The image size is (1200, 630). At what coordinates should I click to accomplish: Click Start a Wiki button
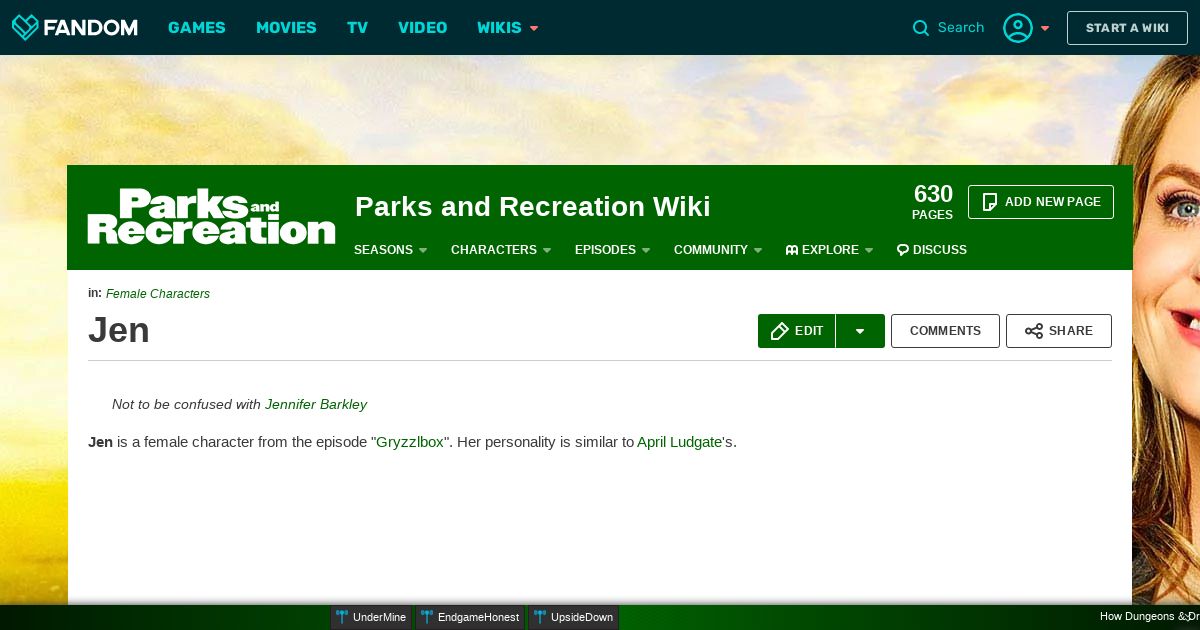click(x=1127, y=28)
